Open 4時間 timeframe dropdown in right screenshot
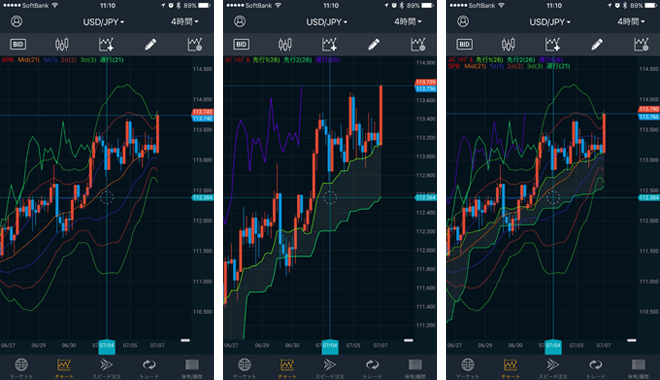Image resolution: width=660 pixels, height=380 pixels. [631, 21]
